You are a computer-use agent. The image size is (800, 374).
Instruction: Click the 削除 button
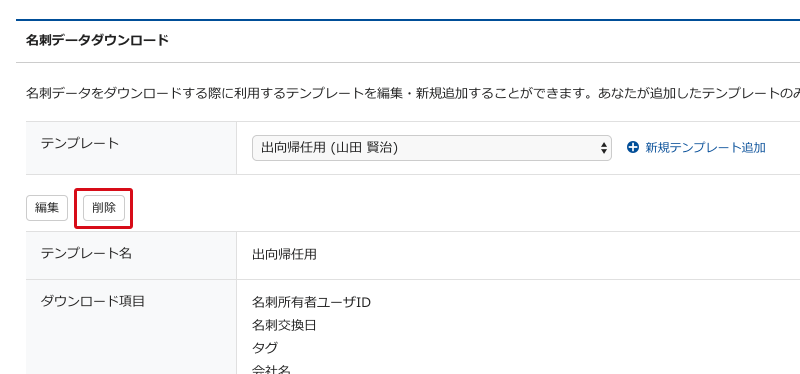104,208
